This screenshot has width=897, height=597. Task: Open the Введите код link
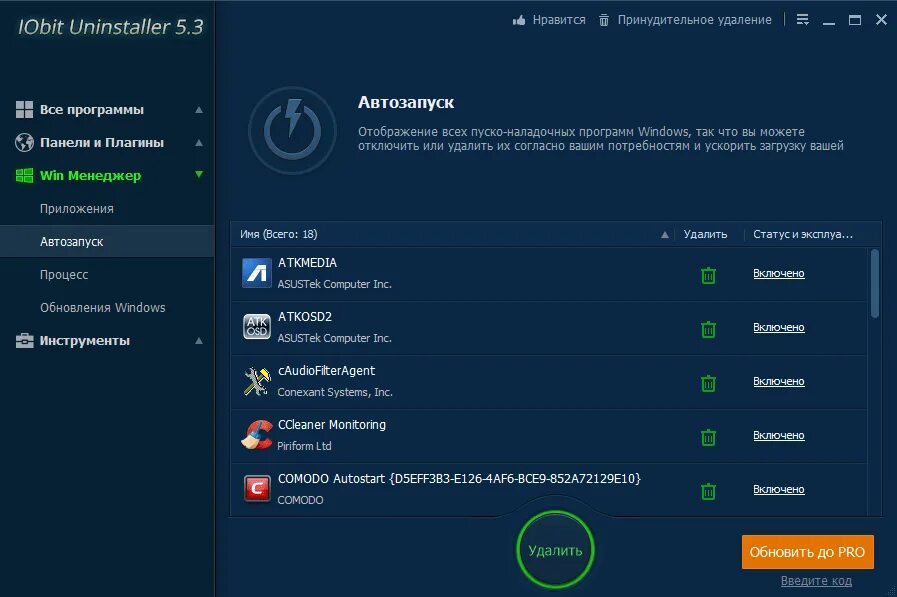(x=816, y=580)
